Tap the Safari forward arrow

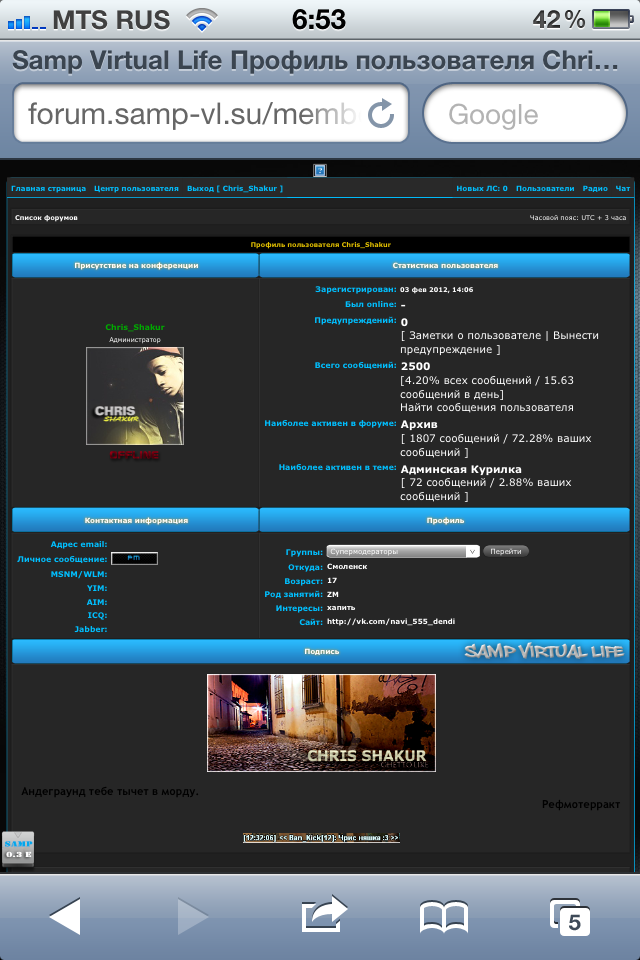(192, 915)
